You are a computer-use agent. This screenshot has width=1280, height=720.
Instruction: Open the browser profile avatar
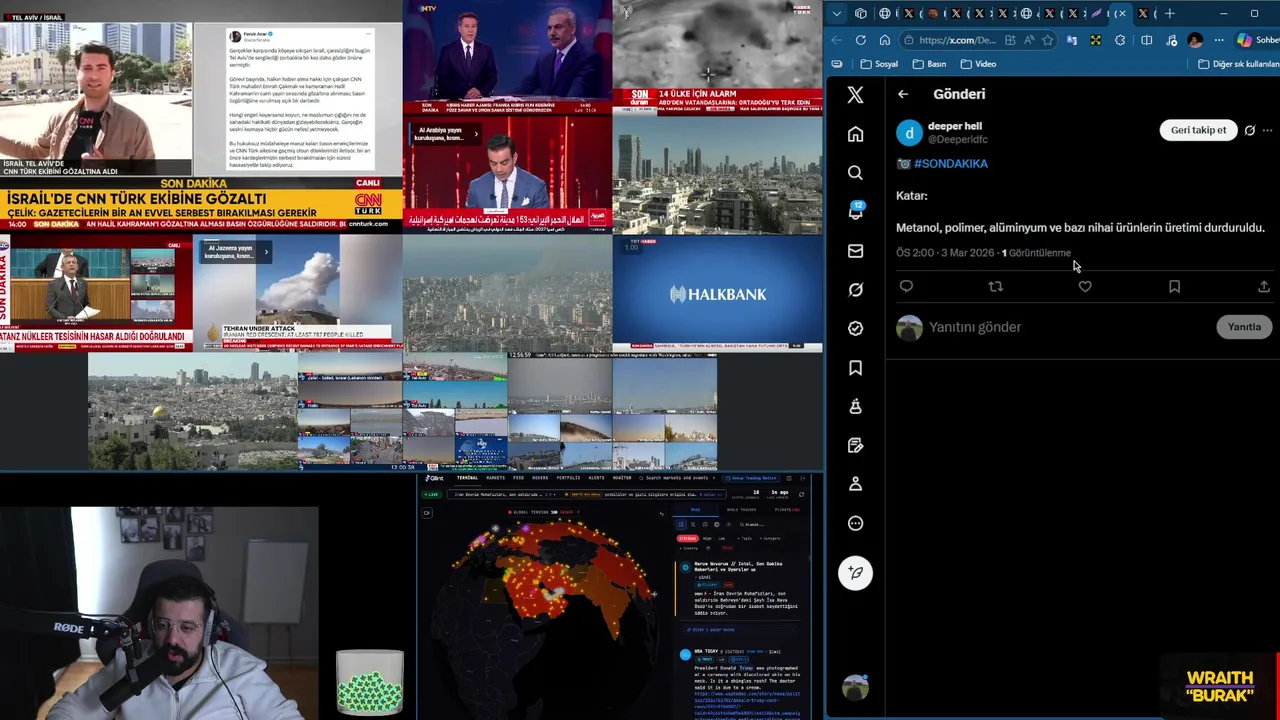click(1195, 40)
